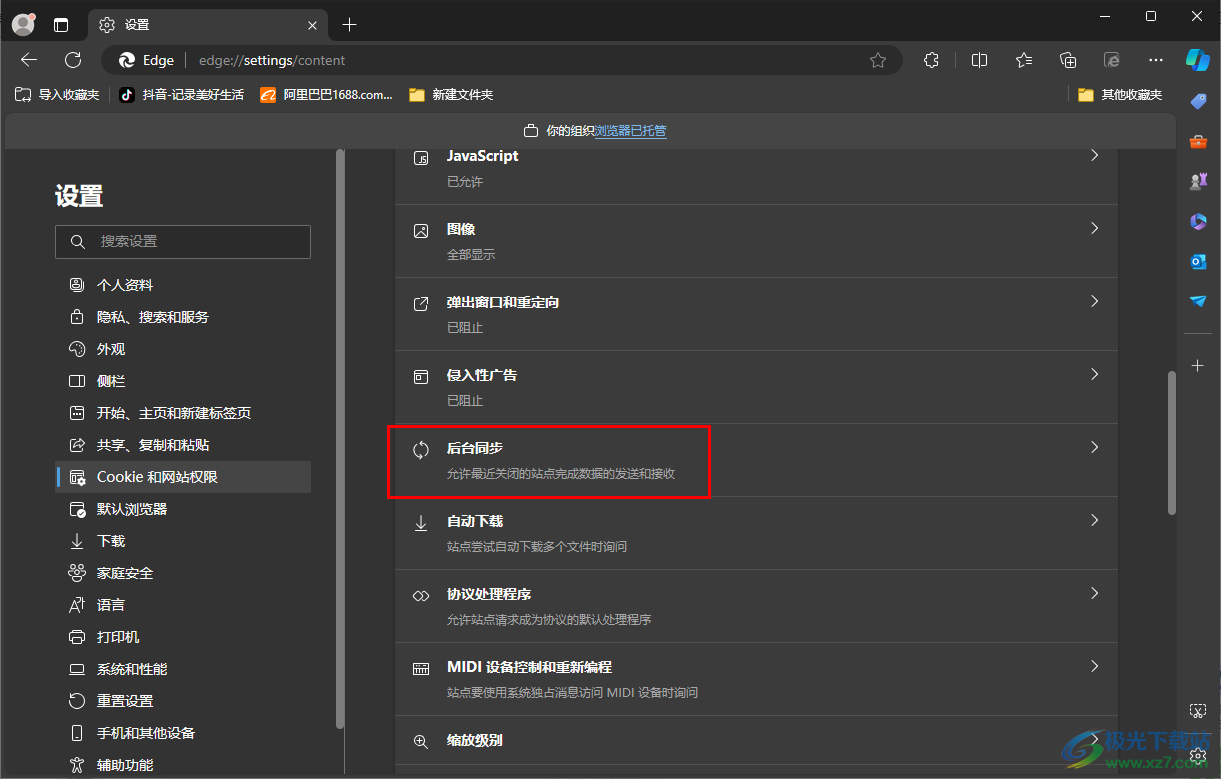
Task: Open the Extensions puzzle icon
Action: 931,60
